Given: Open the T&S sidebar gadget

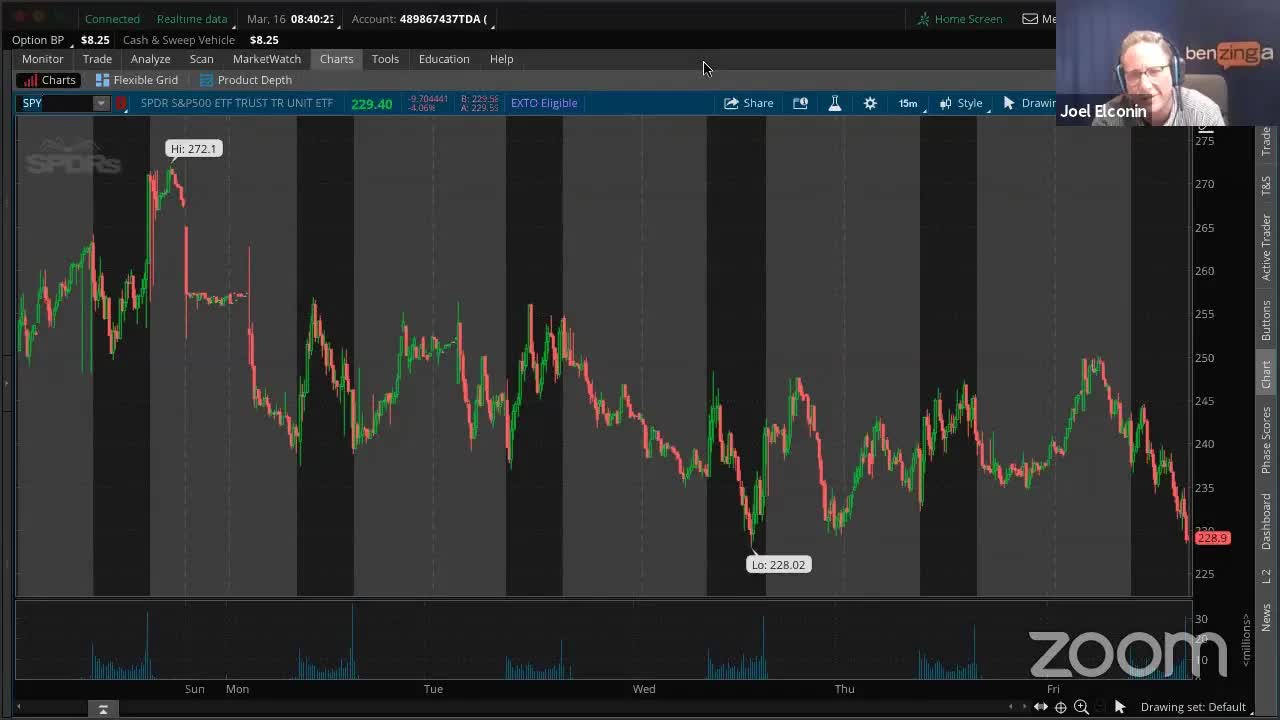Looking at the screenshot, I should [1266, 185].
